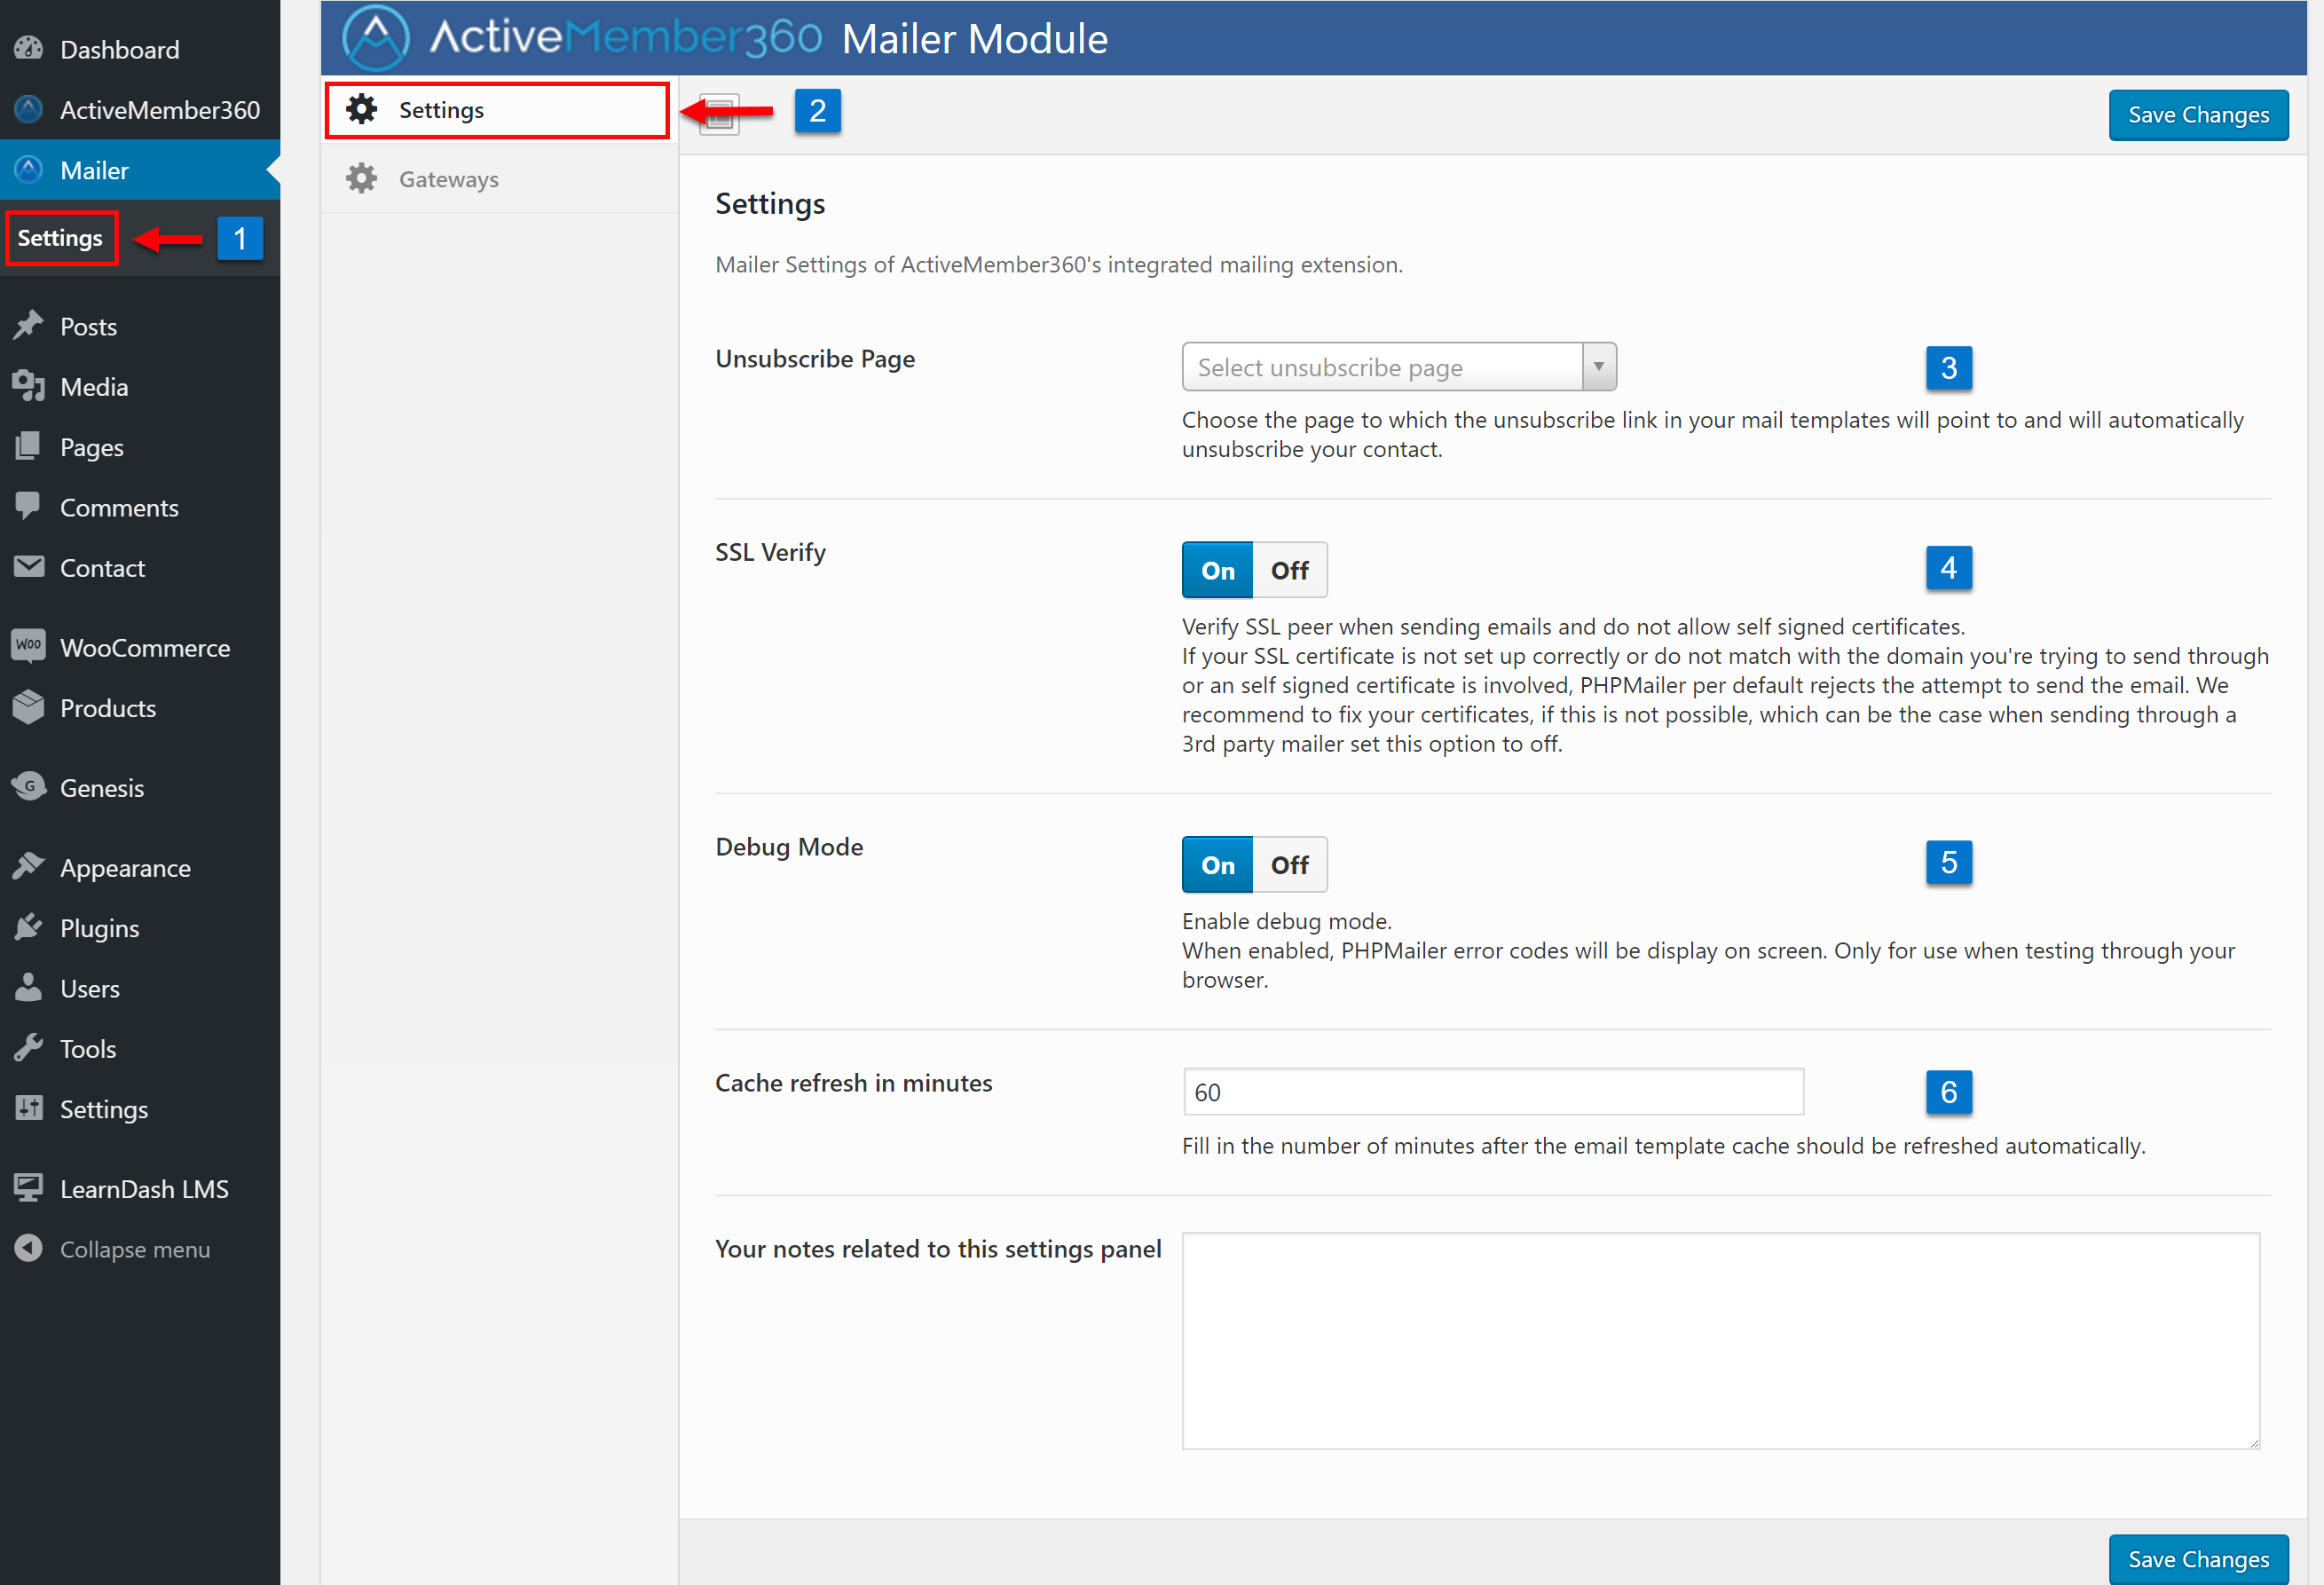Turn Debug Mode On
Viewport: 2324px width, 1585px height.
1217,864
